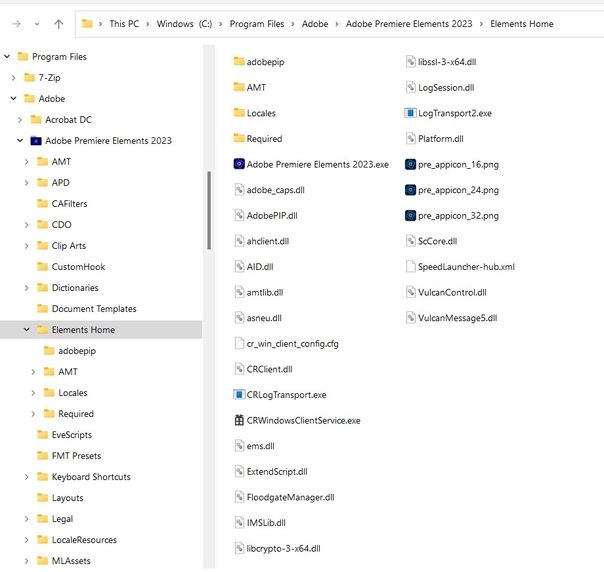Click the adobepip folder icon in file list
The height and width of the screenshot is (572, 604).
[x=239, y=61]
